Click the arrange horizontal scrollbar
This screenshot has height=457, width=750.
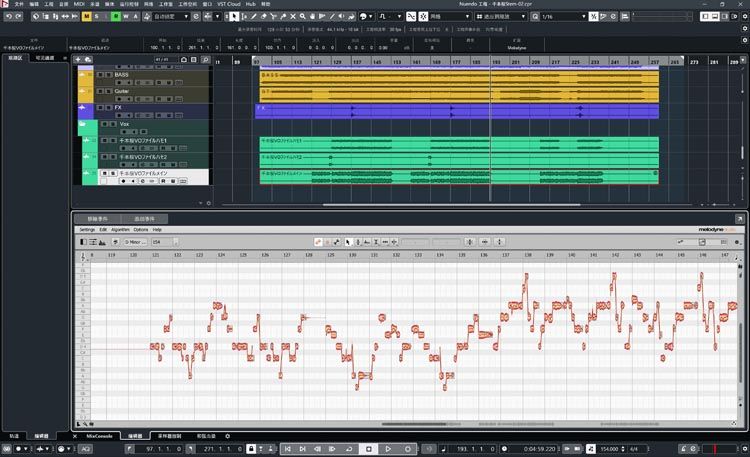(451, 205)
